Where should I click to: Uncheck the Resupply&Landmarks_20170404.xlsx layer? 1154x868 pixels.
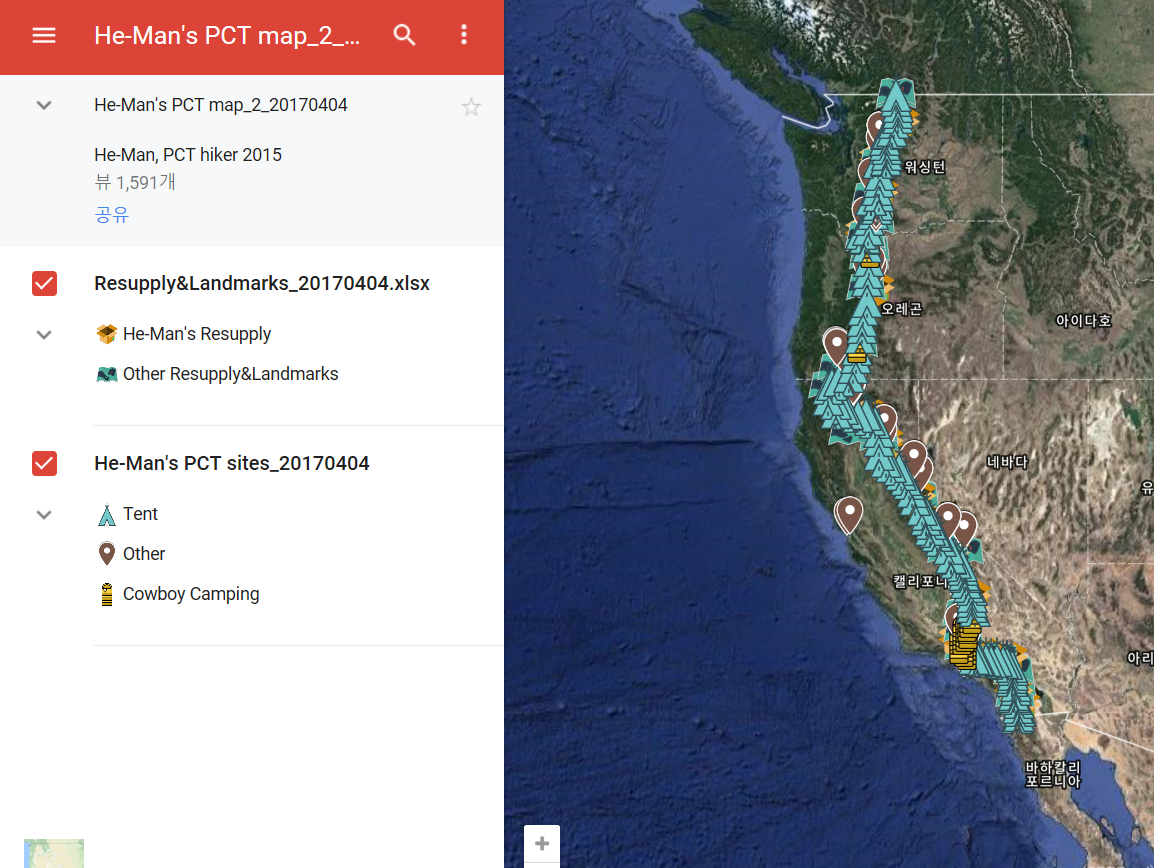[44, 283]
